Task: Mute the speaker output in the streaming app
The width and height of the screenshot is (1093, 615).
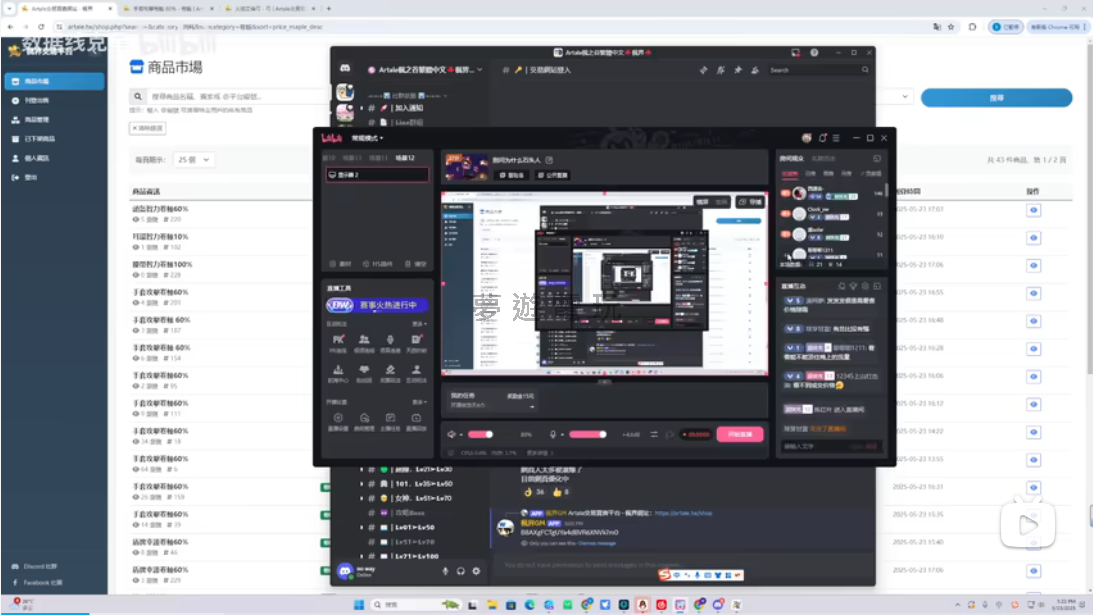Action: (x=452, y=434)
